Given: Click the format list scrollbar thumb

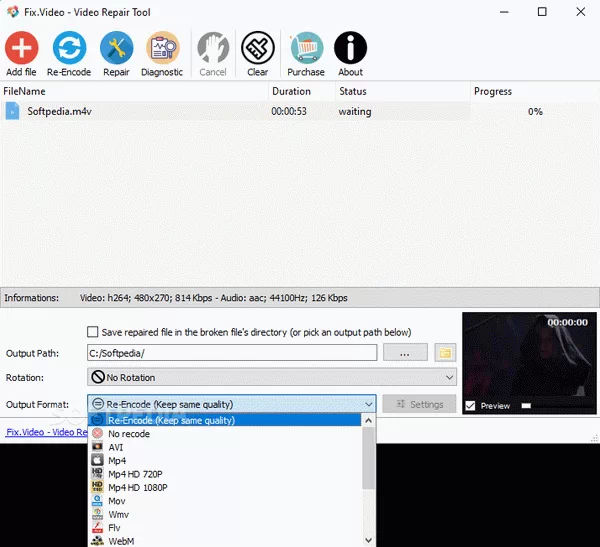Looking at the screenshot, I should click(x=368, y=458).
